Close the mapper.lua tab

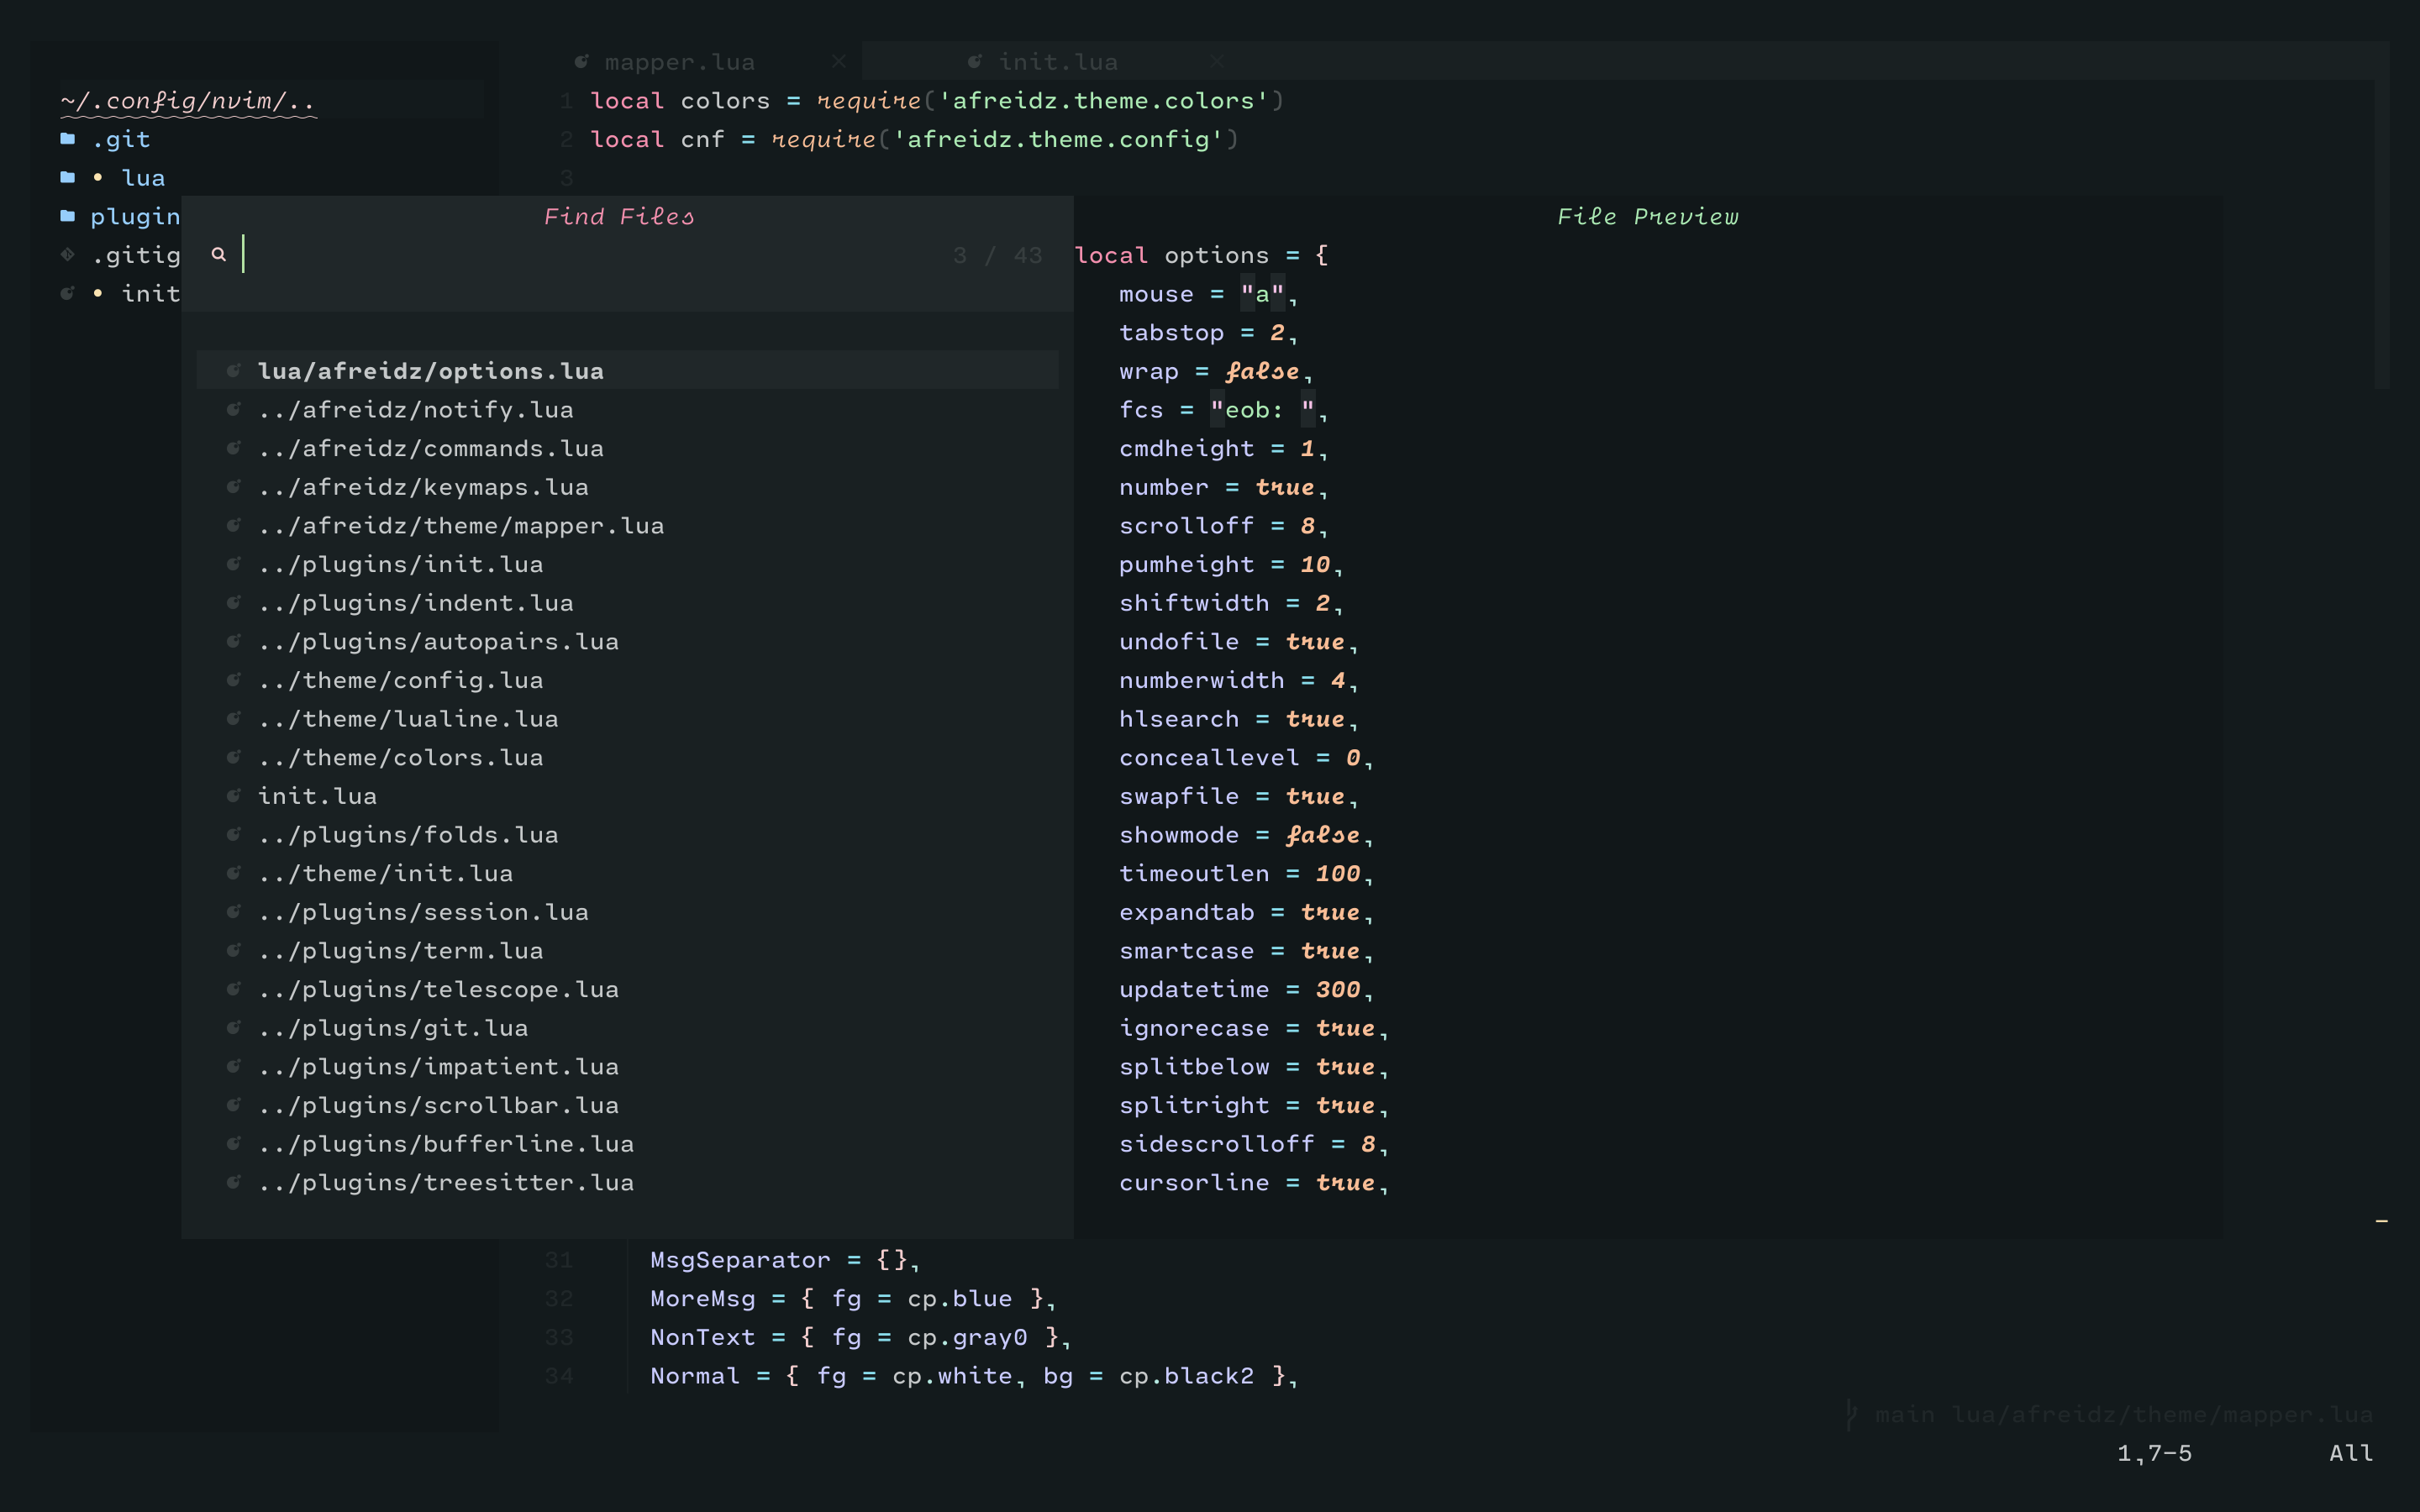pyautogui.click(x=839, y=62)
